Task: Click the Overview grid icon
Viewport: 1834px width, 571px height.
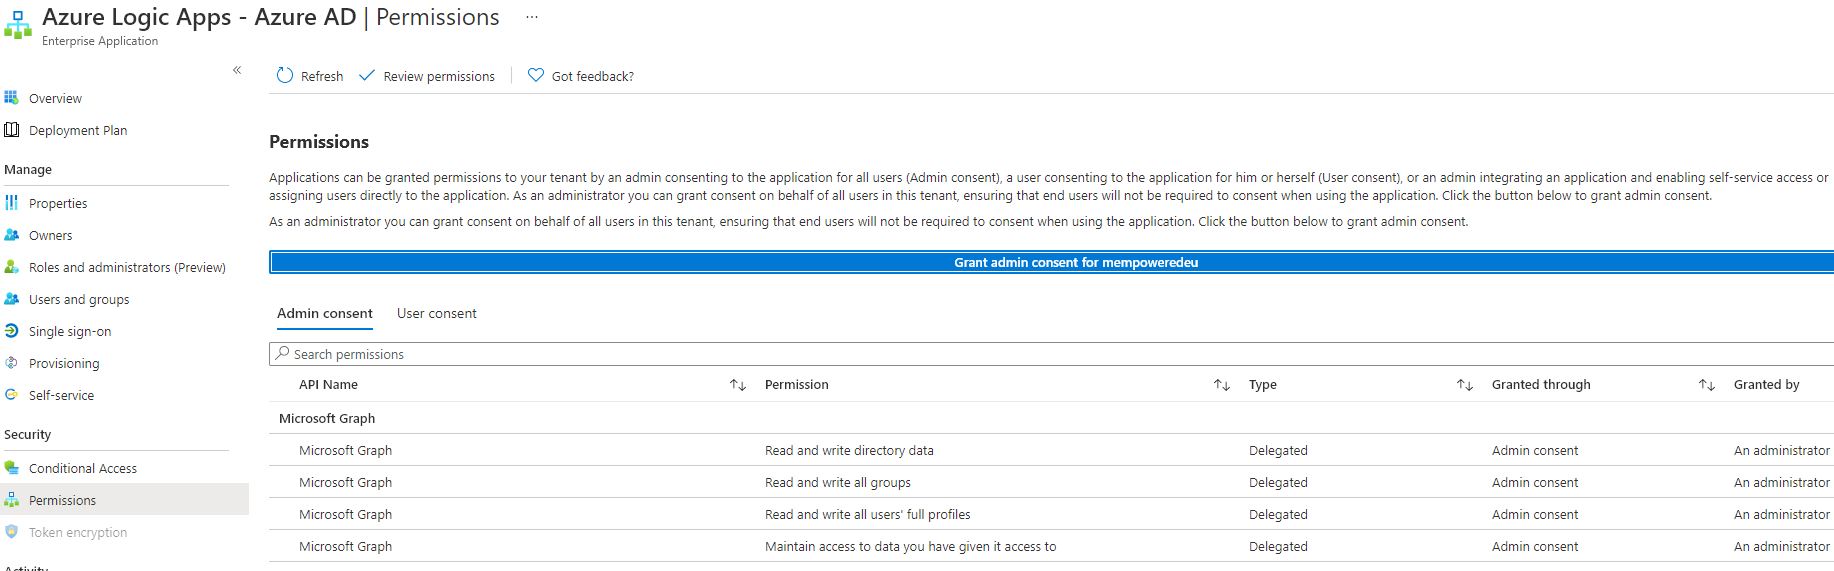Action: (x=12, y=98)
